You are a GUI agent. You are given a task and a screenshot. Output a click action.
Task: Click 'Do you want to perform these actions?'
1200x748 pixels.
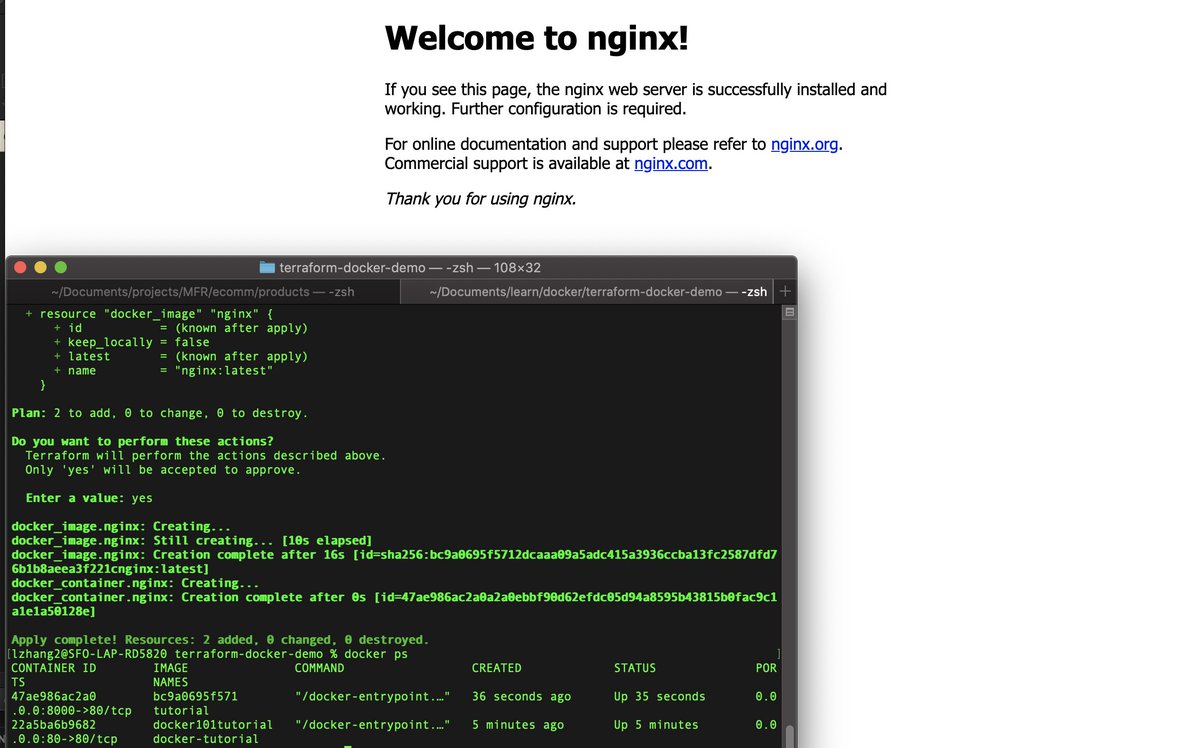click(142, 441)
